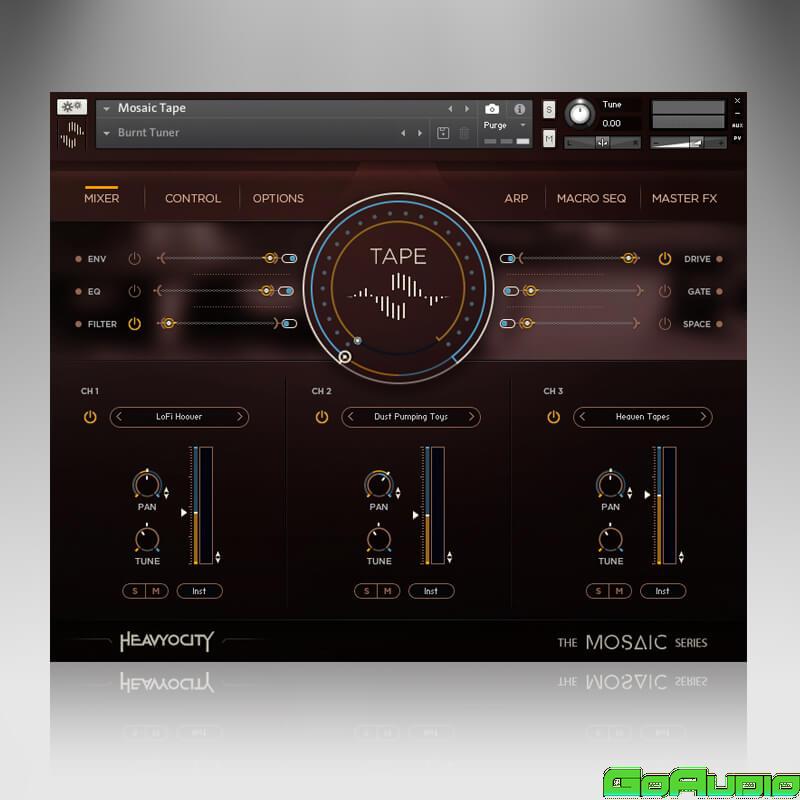This screenshot has width=800, height=800.
Task: Enable the GATE power button
Action: [x=664, y=291]
